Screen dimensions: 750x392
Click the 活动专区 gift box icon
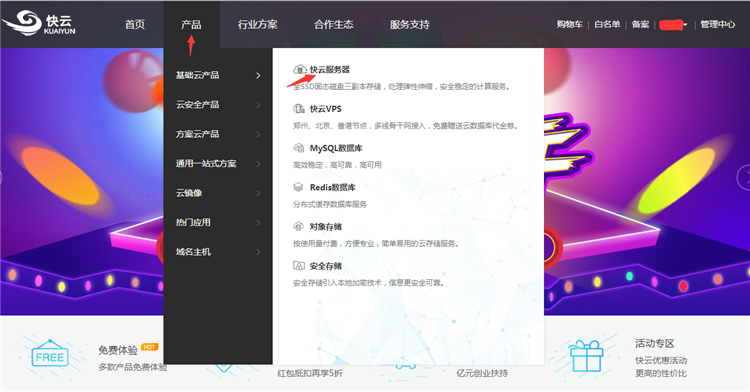point(586,356)
